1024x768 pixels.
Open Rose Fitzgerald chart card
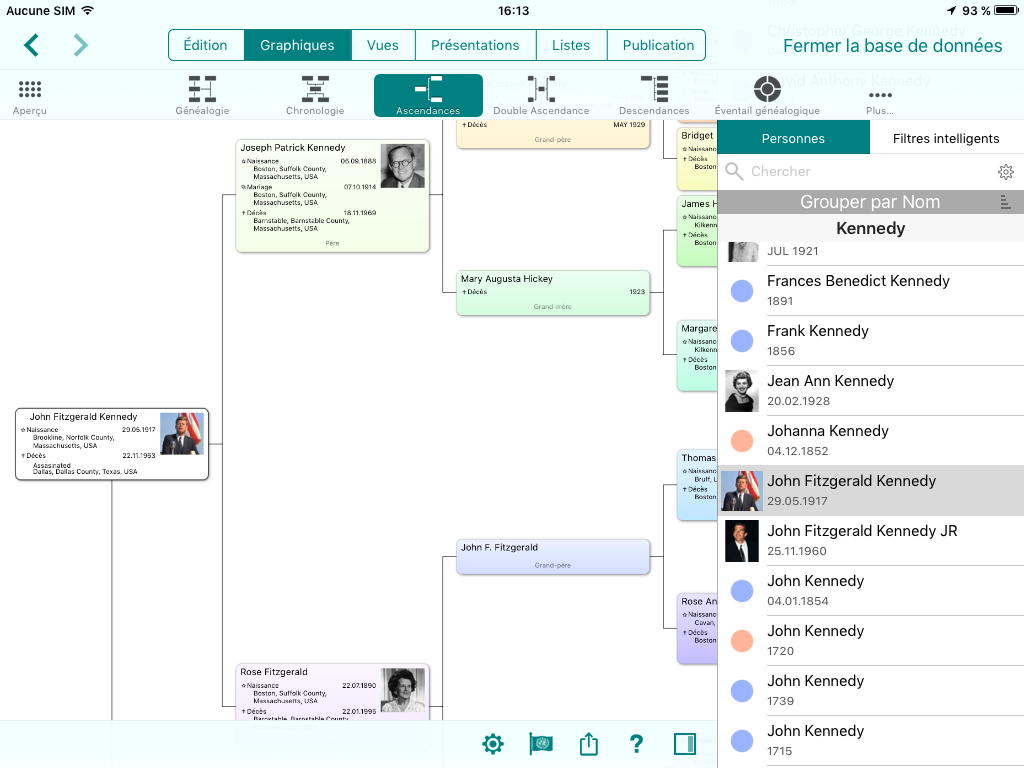[x=332, y=692]
